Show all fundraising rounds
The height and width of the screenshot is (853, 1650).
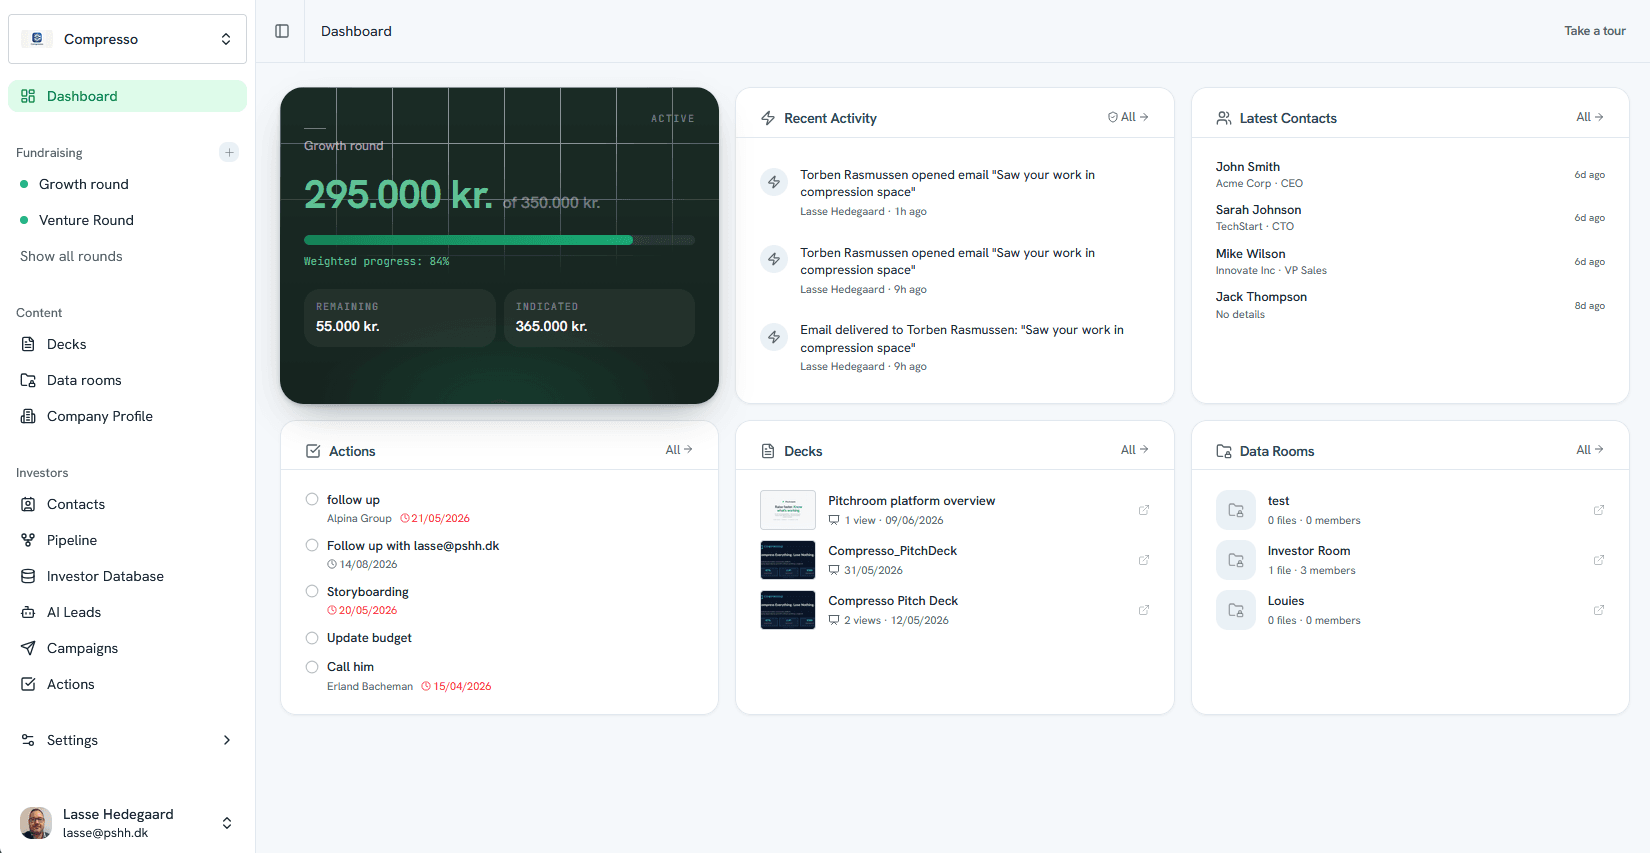coord(71,256)
